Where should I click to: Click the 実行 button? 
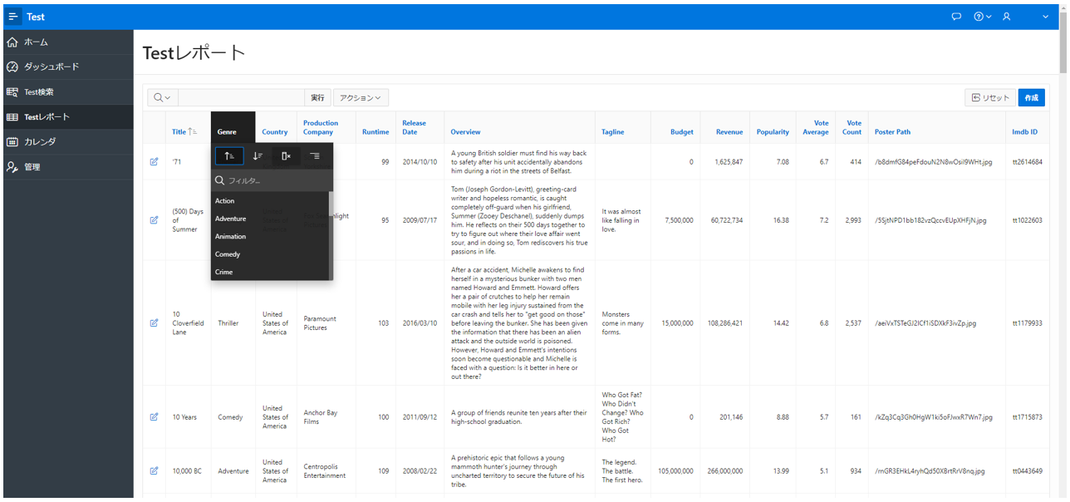[x=317, y=98]
